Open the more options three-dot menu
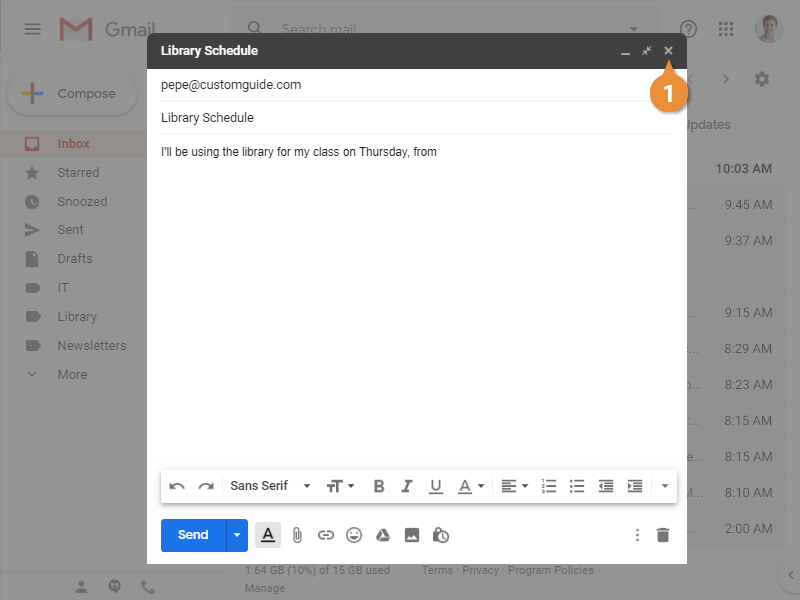800x600 pixels. (x=637, y=535)
